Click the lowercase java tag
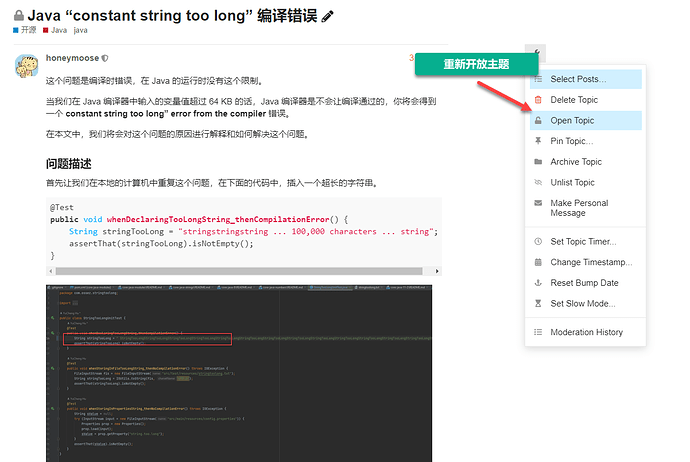Viewport: 690px width, 462px height. point(80,31)
